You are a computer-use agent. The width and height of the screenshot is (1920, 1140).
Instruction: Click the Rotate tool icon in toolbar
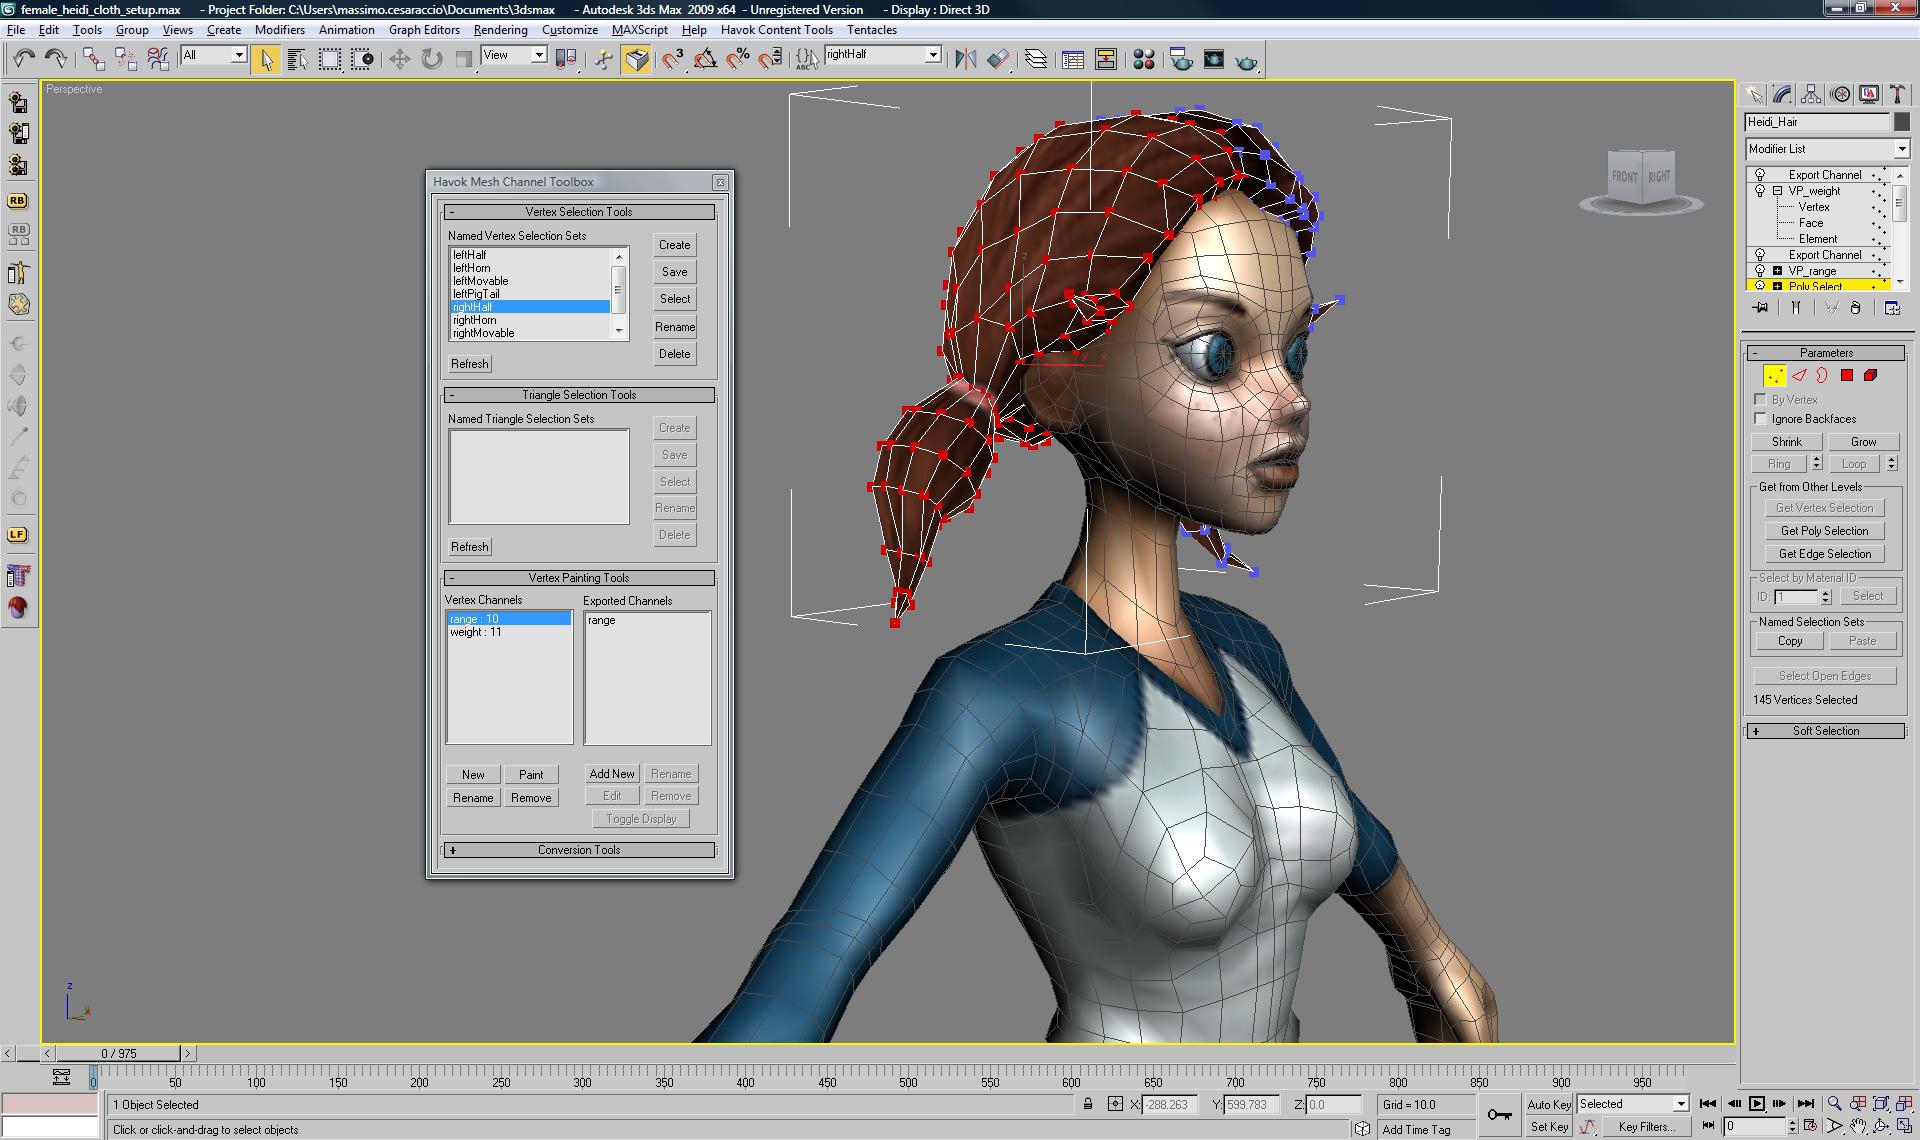[x=433, y=57]
